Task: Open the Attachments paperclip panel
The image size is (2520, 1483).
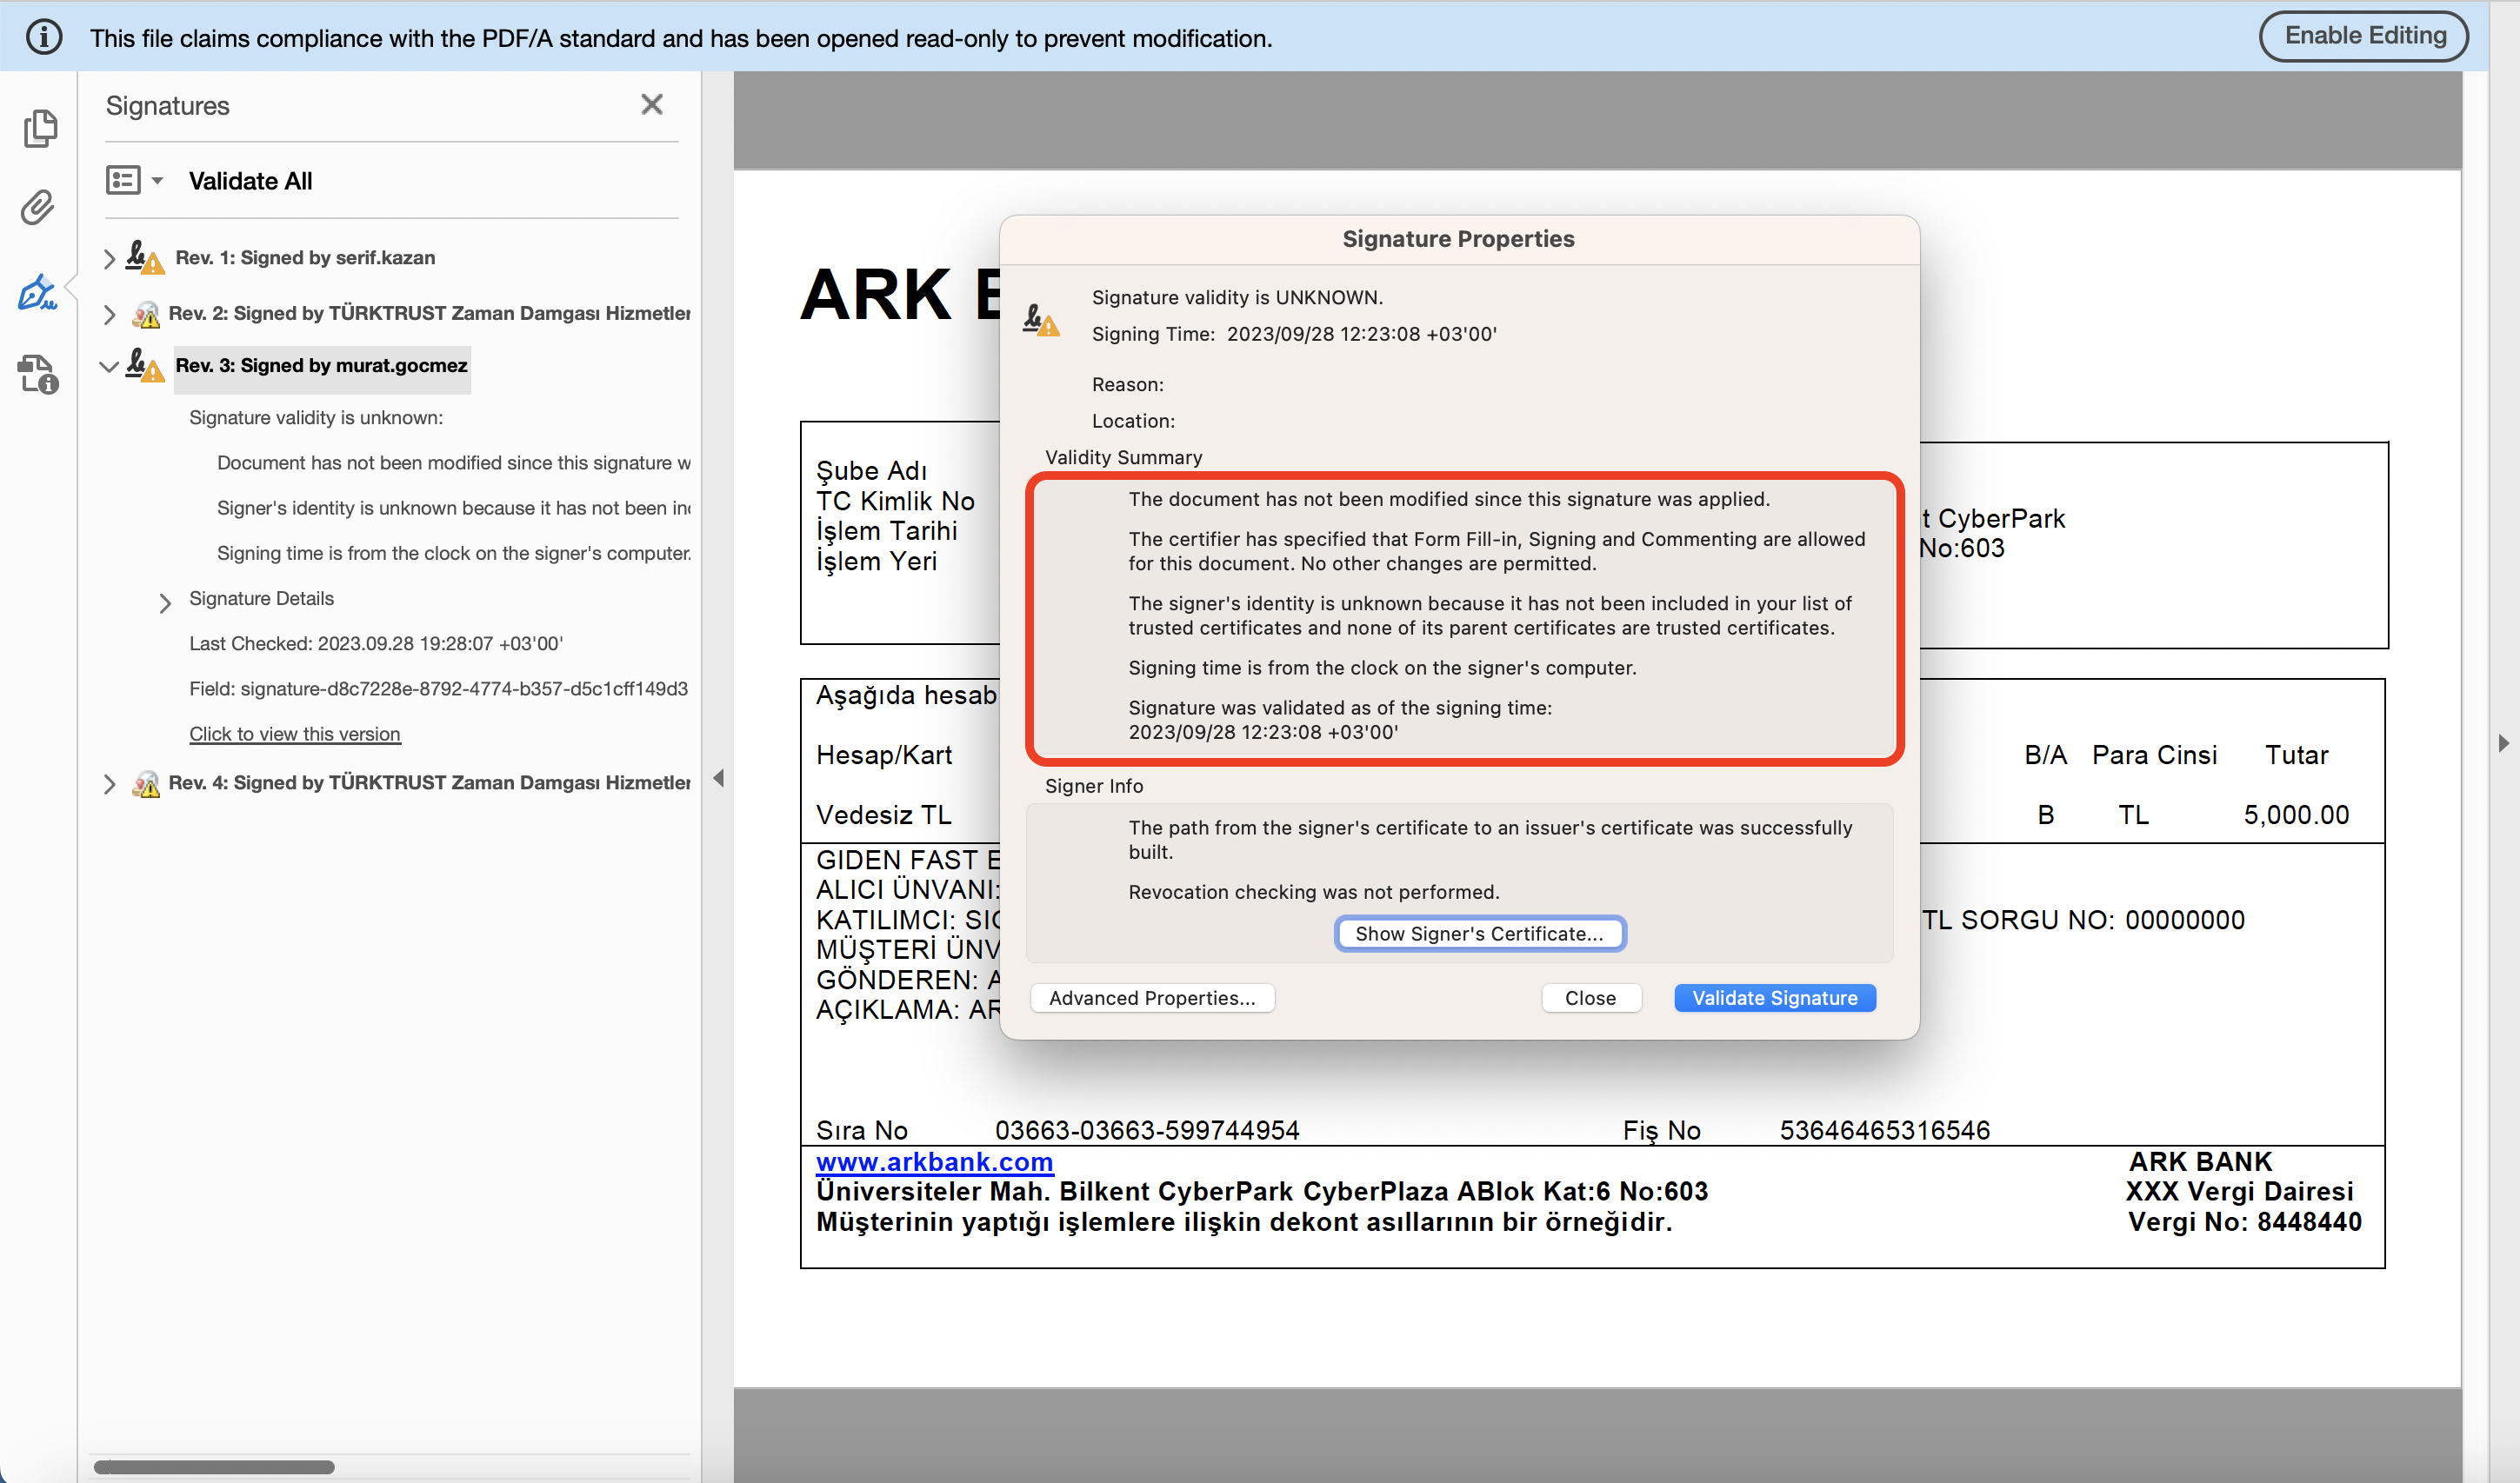Action: 38,207
